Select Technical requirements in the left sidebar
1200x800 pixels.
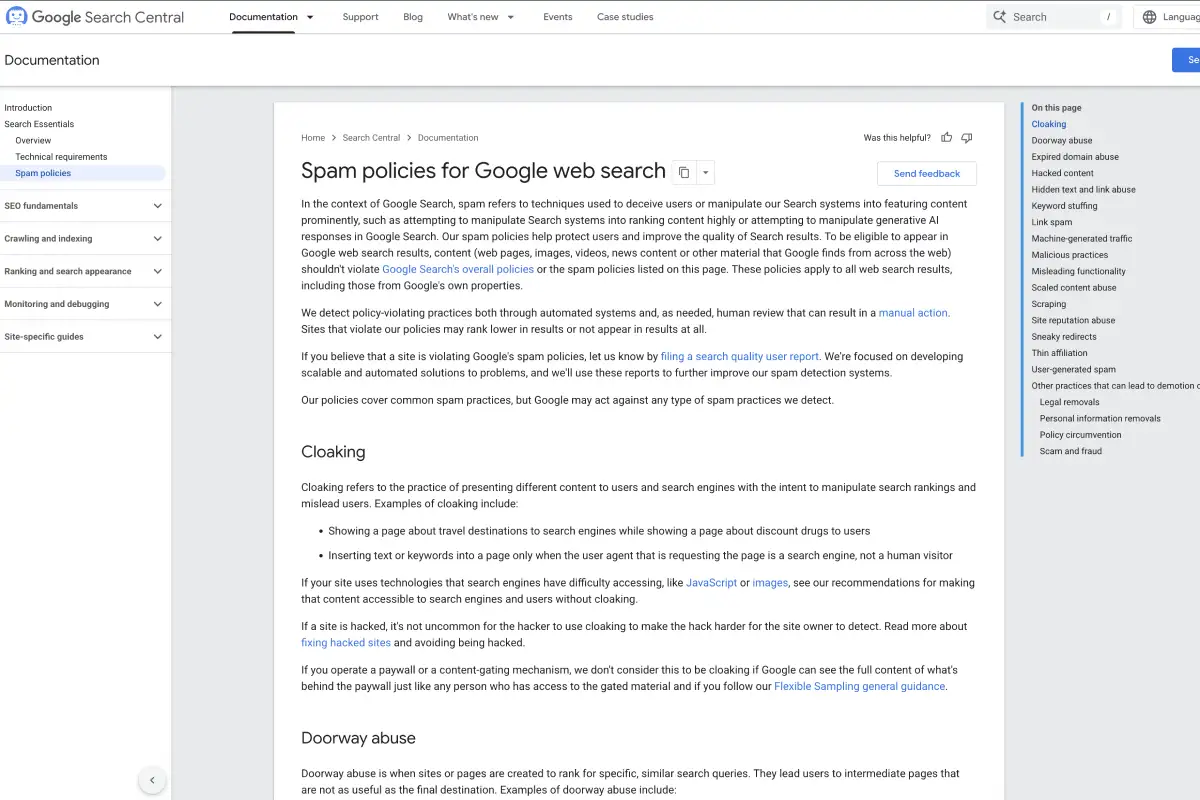click(x=61, y=157)
